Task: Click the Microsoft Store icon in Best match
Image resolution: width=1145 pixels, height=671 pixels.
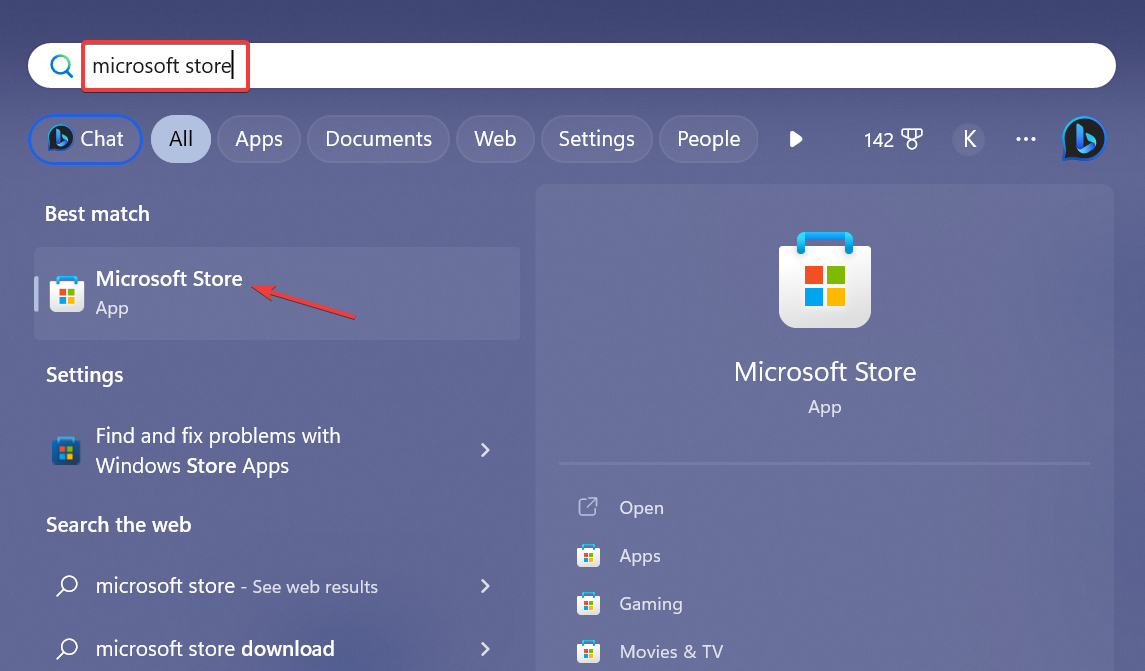Action: 67,294
